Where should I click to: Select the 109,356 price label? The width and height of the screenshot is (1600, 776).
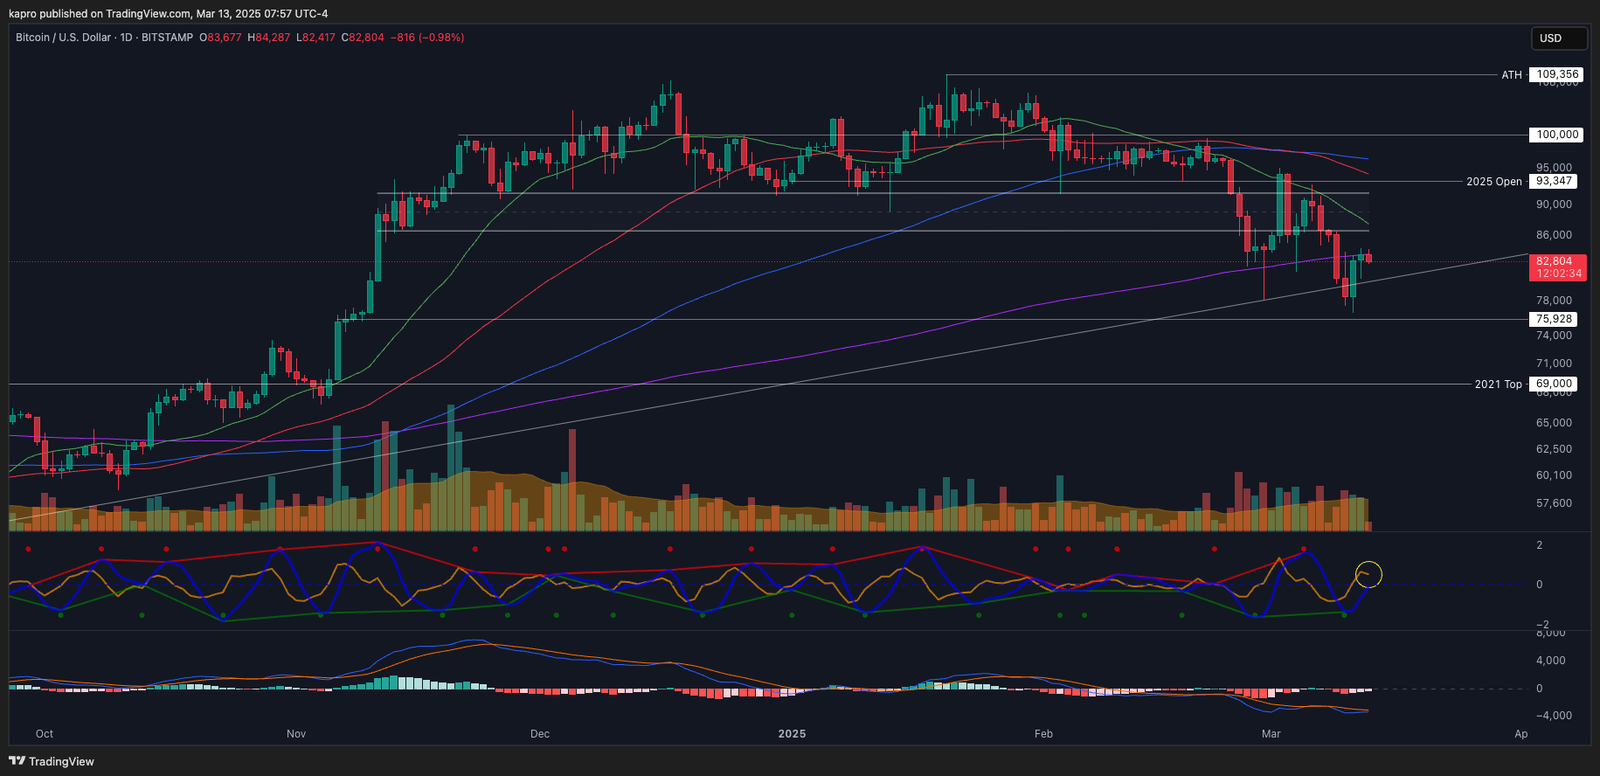click(x=1557, y=75)
